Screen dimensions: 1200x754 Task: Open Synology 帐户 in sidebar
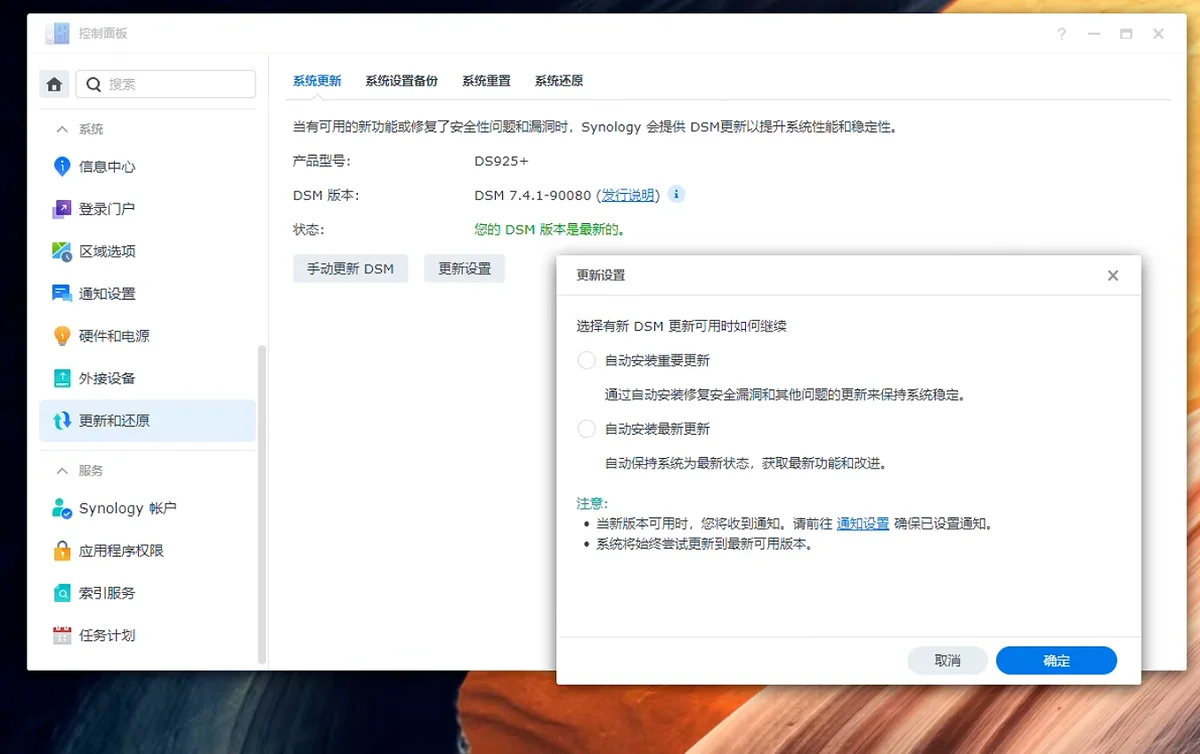147,508
